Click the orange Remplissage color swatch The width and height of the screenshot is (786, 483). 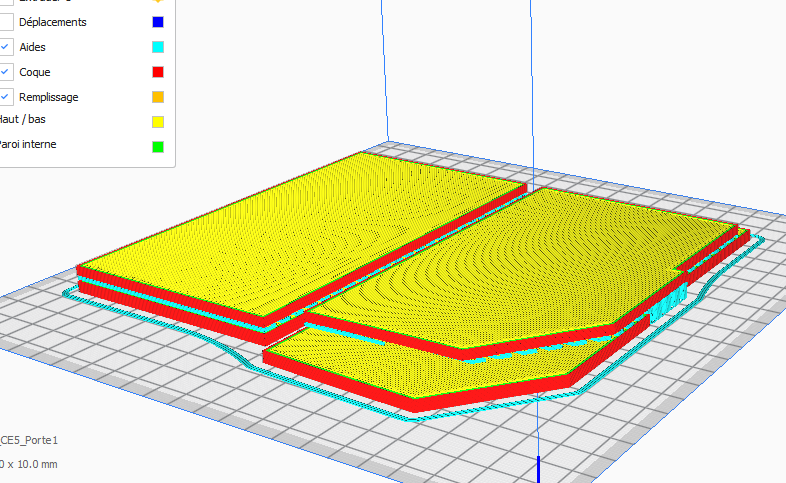158,97
